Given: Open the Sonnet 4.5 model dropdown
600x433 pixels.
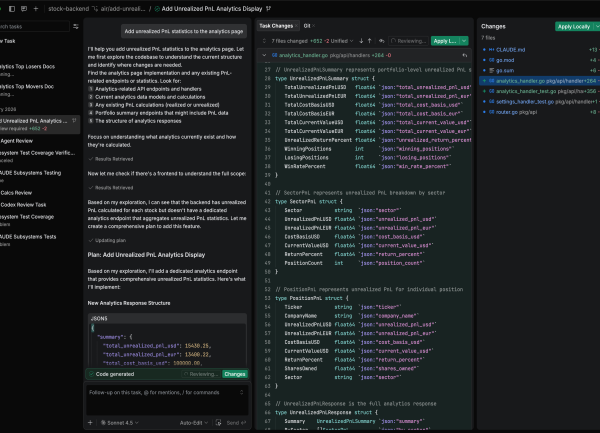Looking at the screenshot, I should click(x=119, y=423).
